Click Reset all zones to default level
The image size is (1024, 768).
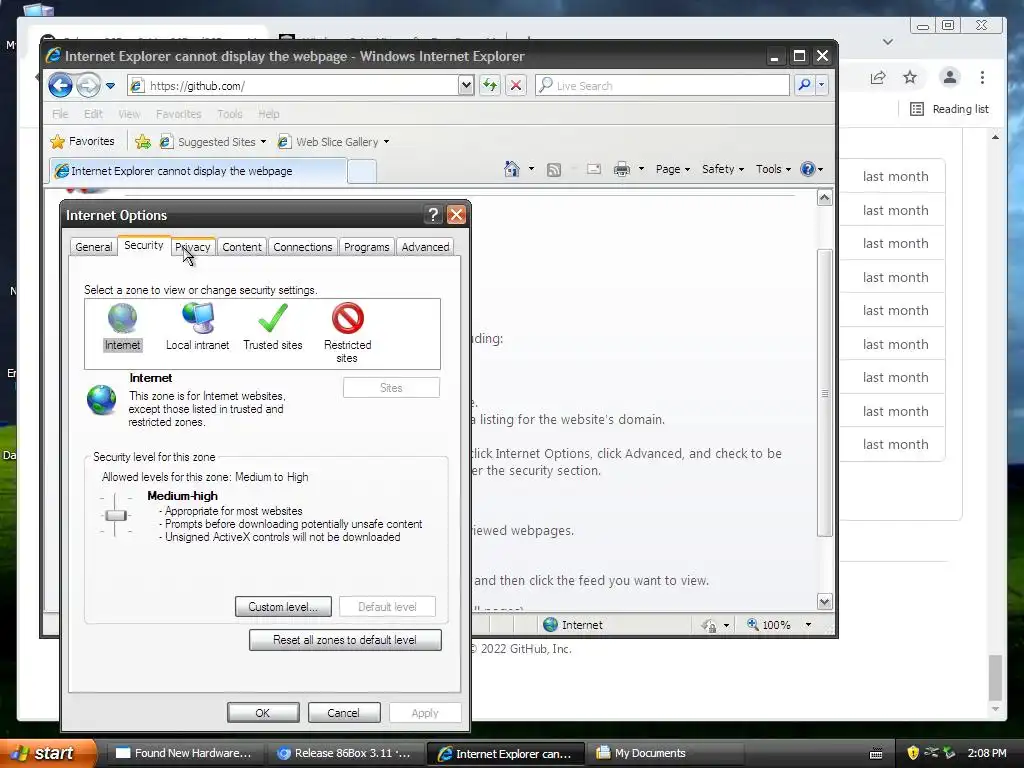(345, 640)
